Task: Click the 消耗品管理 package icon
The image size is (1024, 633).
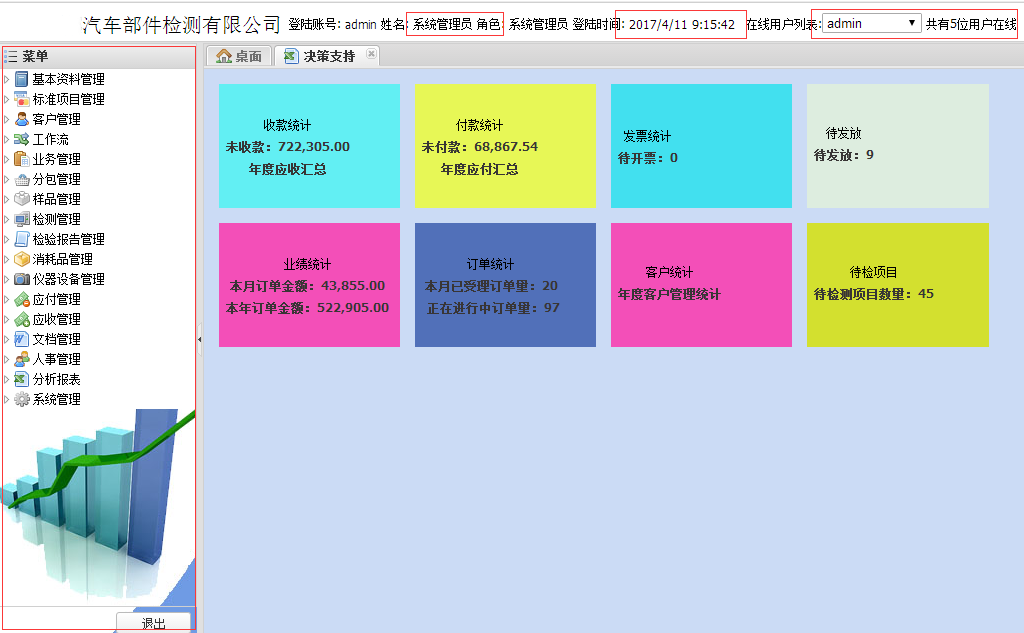Action: pyautogui.click(x=22, y=259)
